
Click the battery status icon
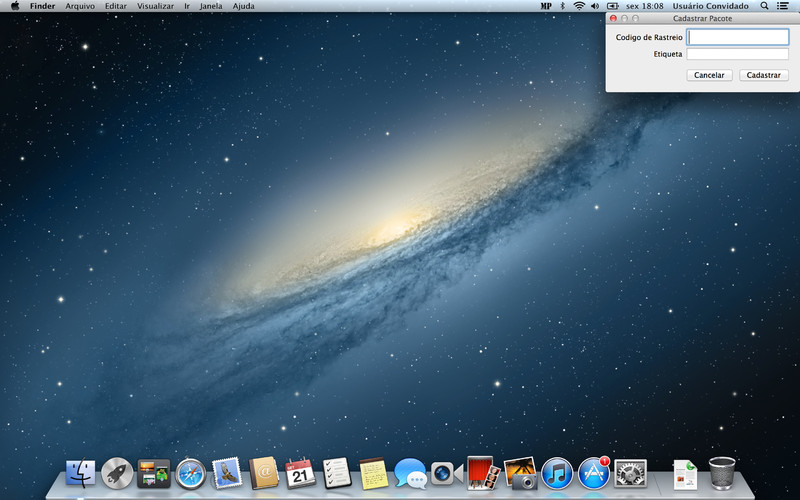[x=613, y=6]
